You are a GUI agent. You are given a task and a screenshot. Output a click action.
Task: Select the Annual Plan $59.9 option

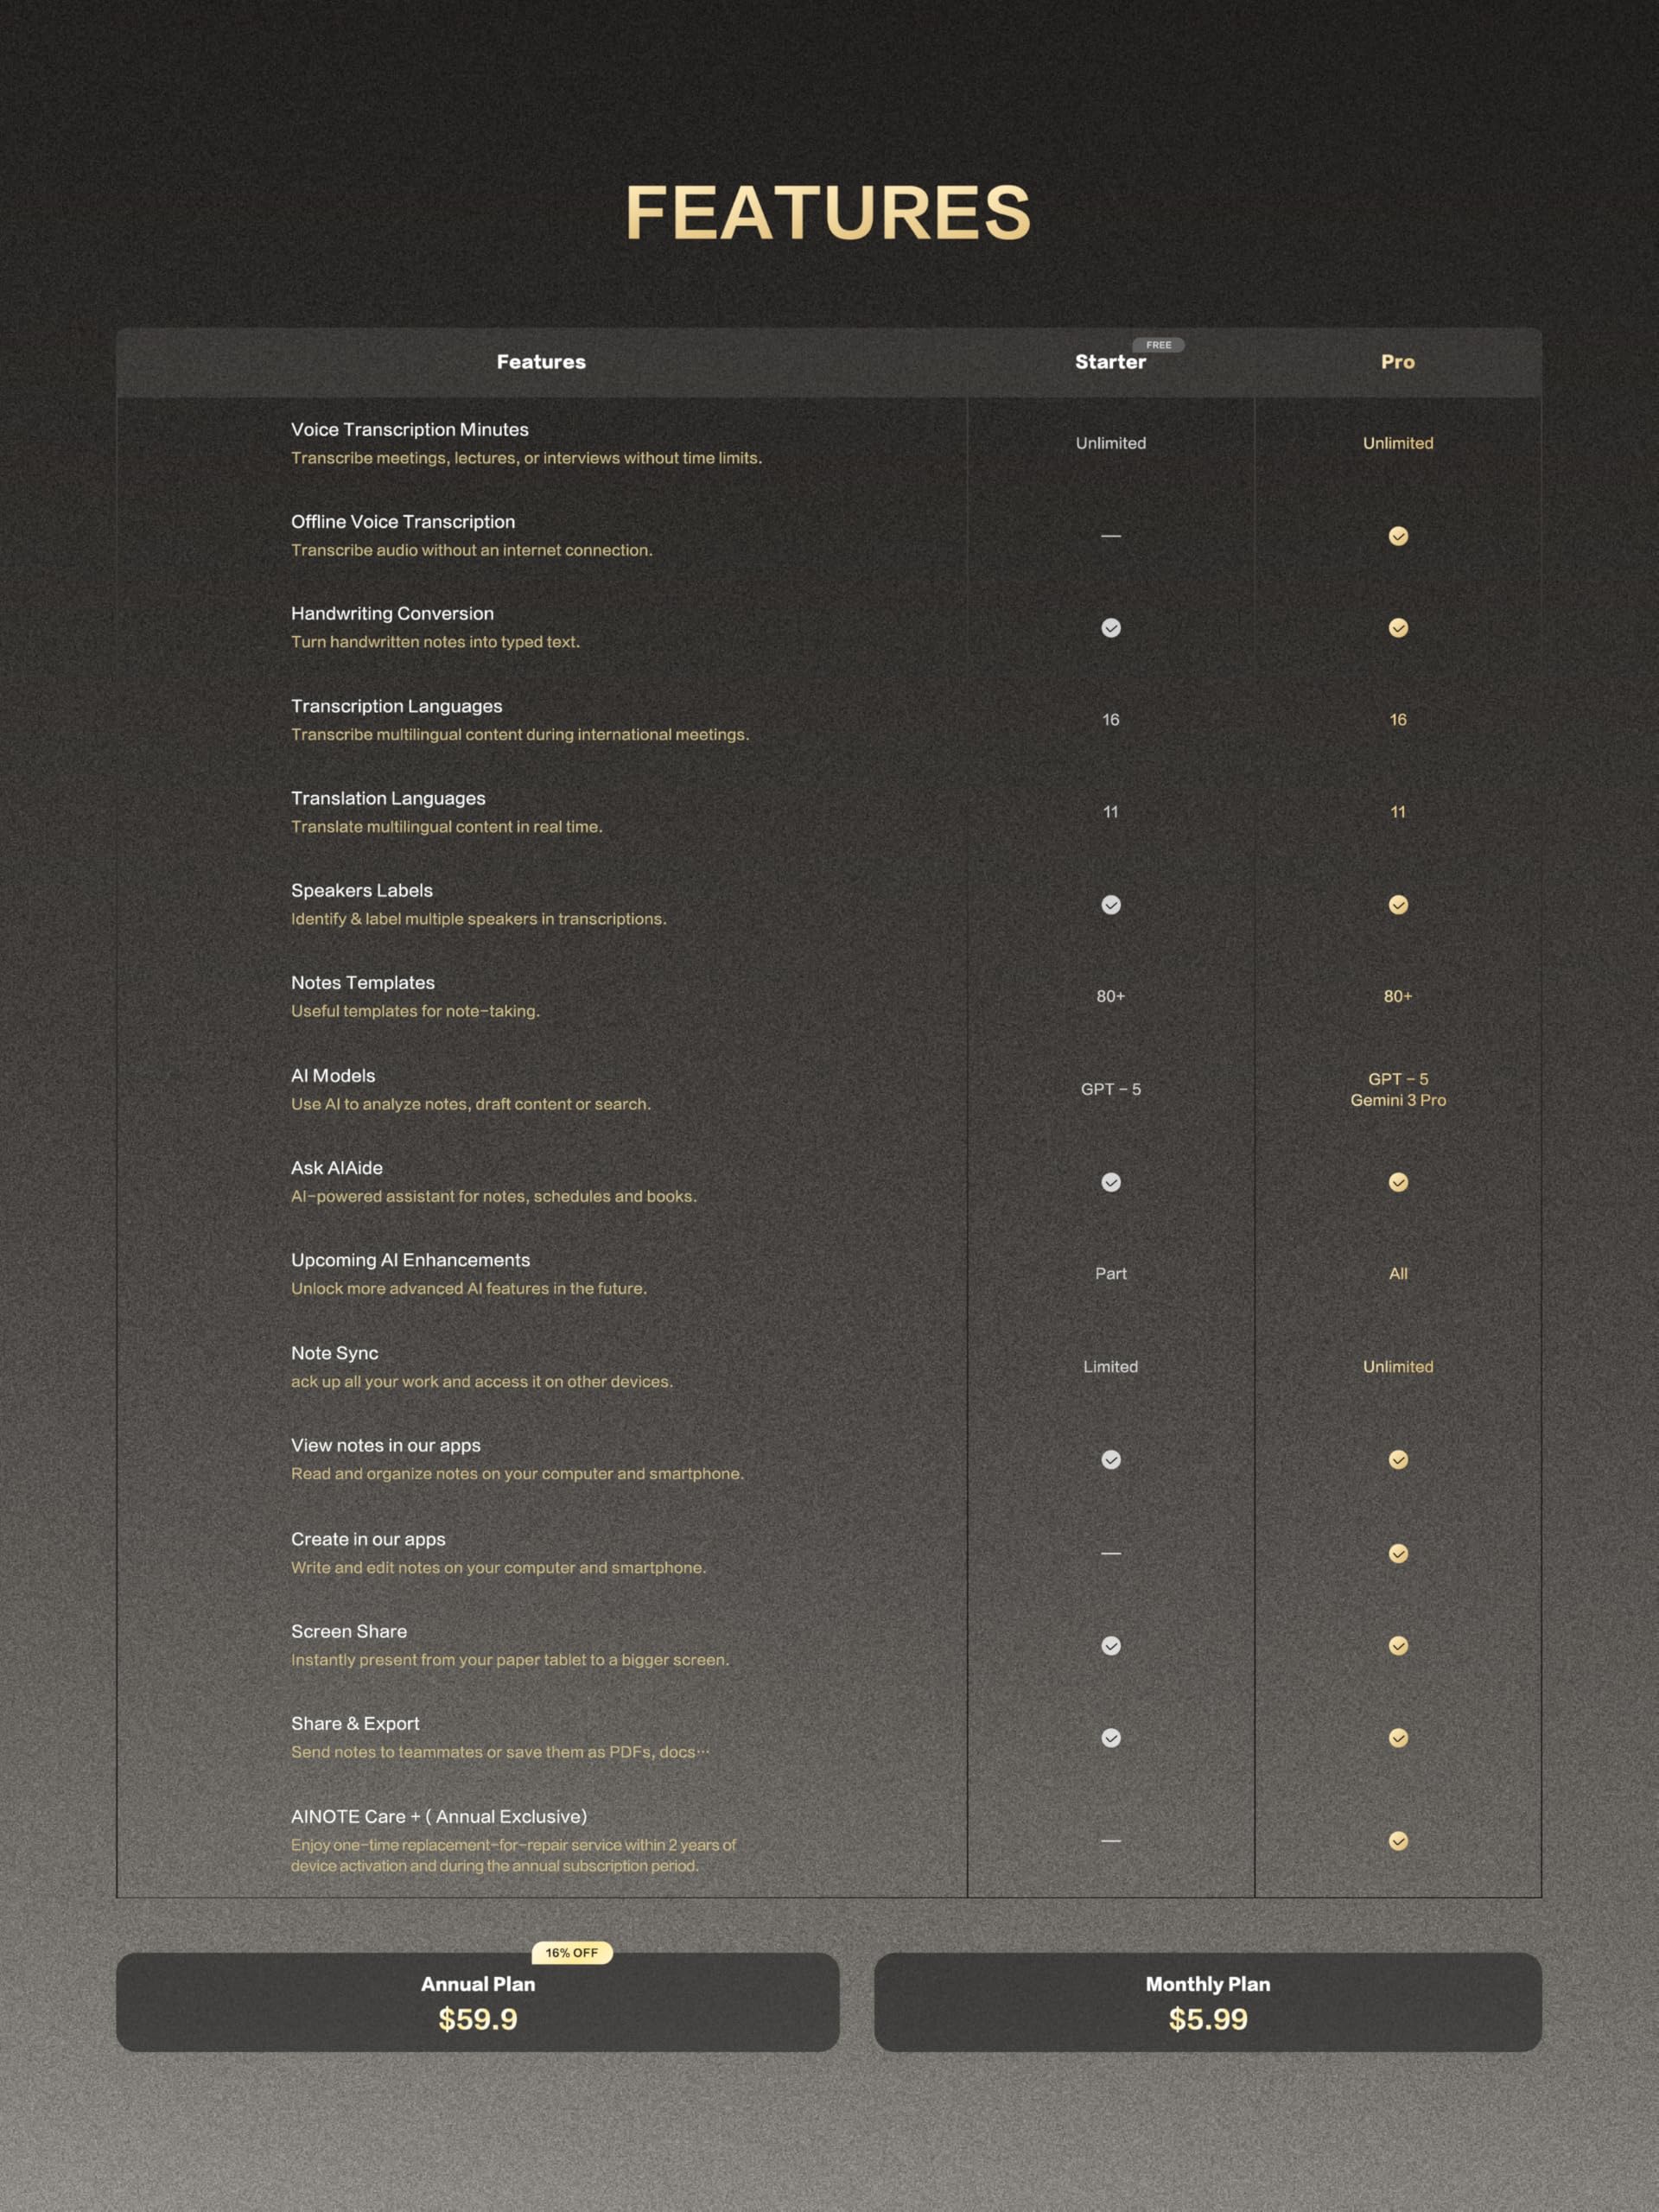point(478,2002)
